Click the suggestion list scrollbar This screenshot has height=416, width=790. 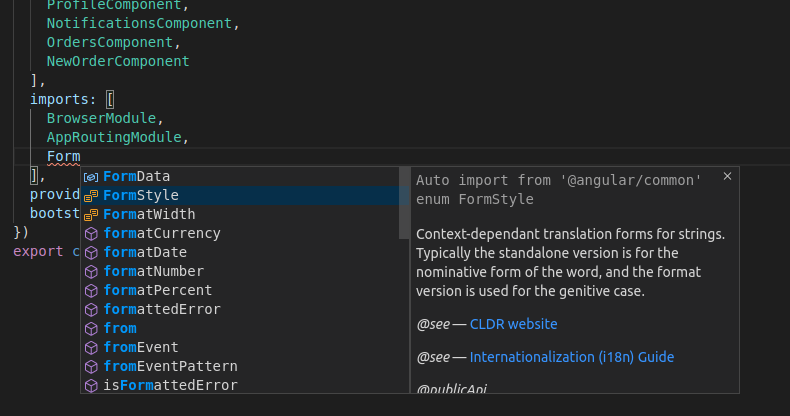405,200
